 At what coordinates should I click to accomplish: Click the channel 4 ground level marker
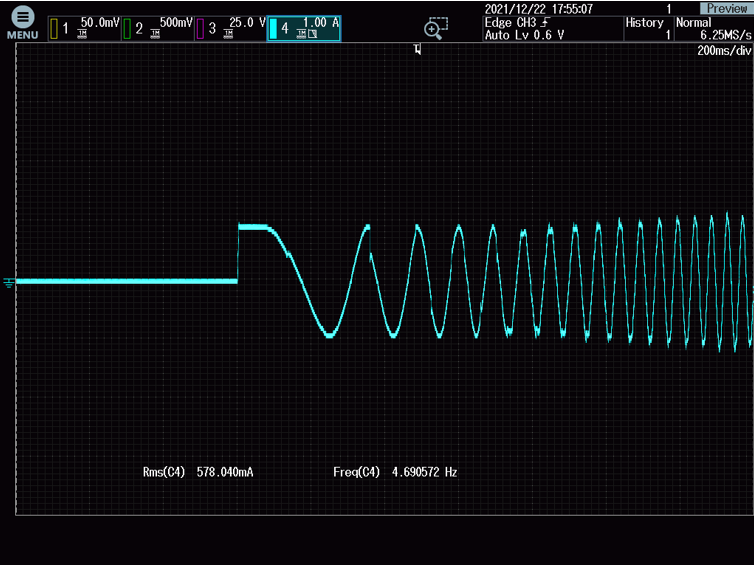tap(9, 282)
